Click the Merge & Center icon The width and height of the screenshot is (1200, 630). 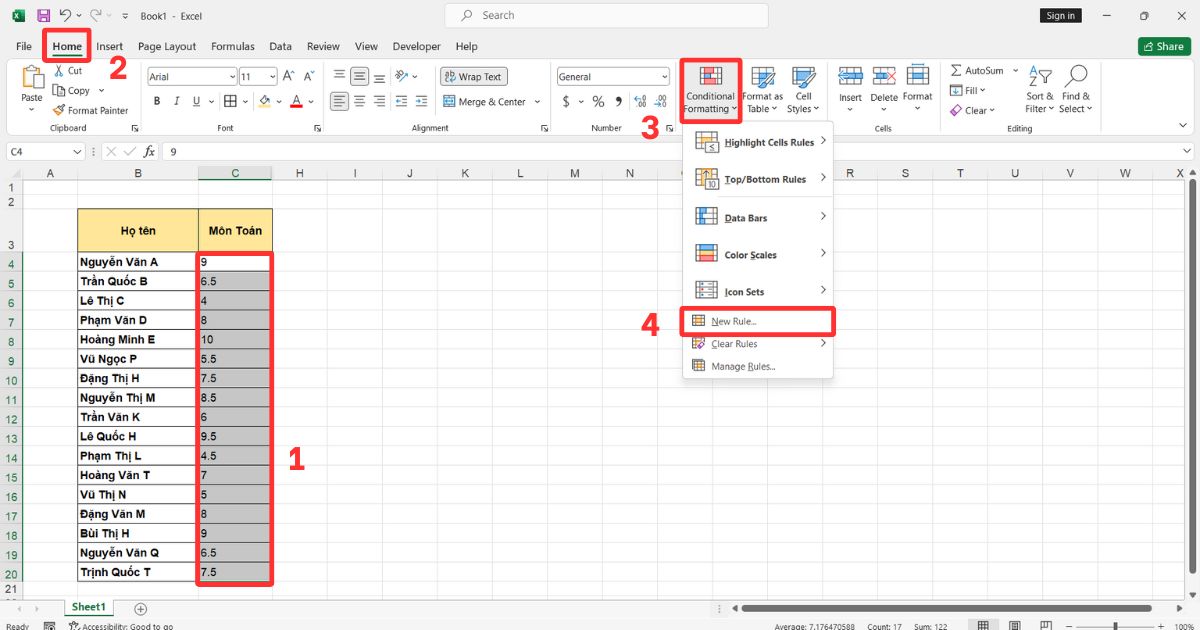pos(449,102)
